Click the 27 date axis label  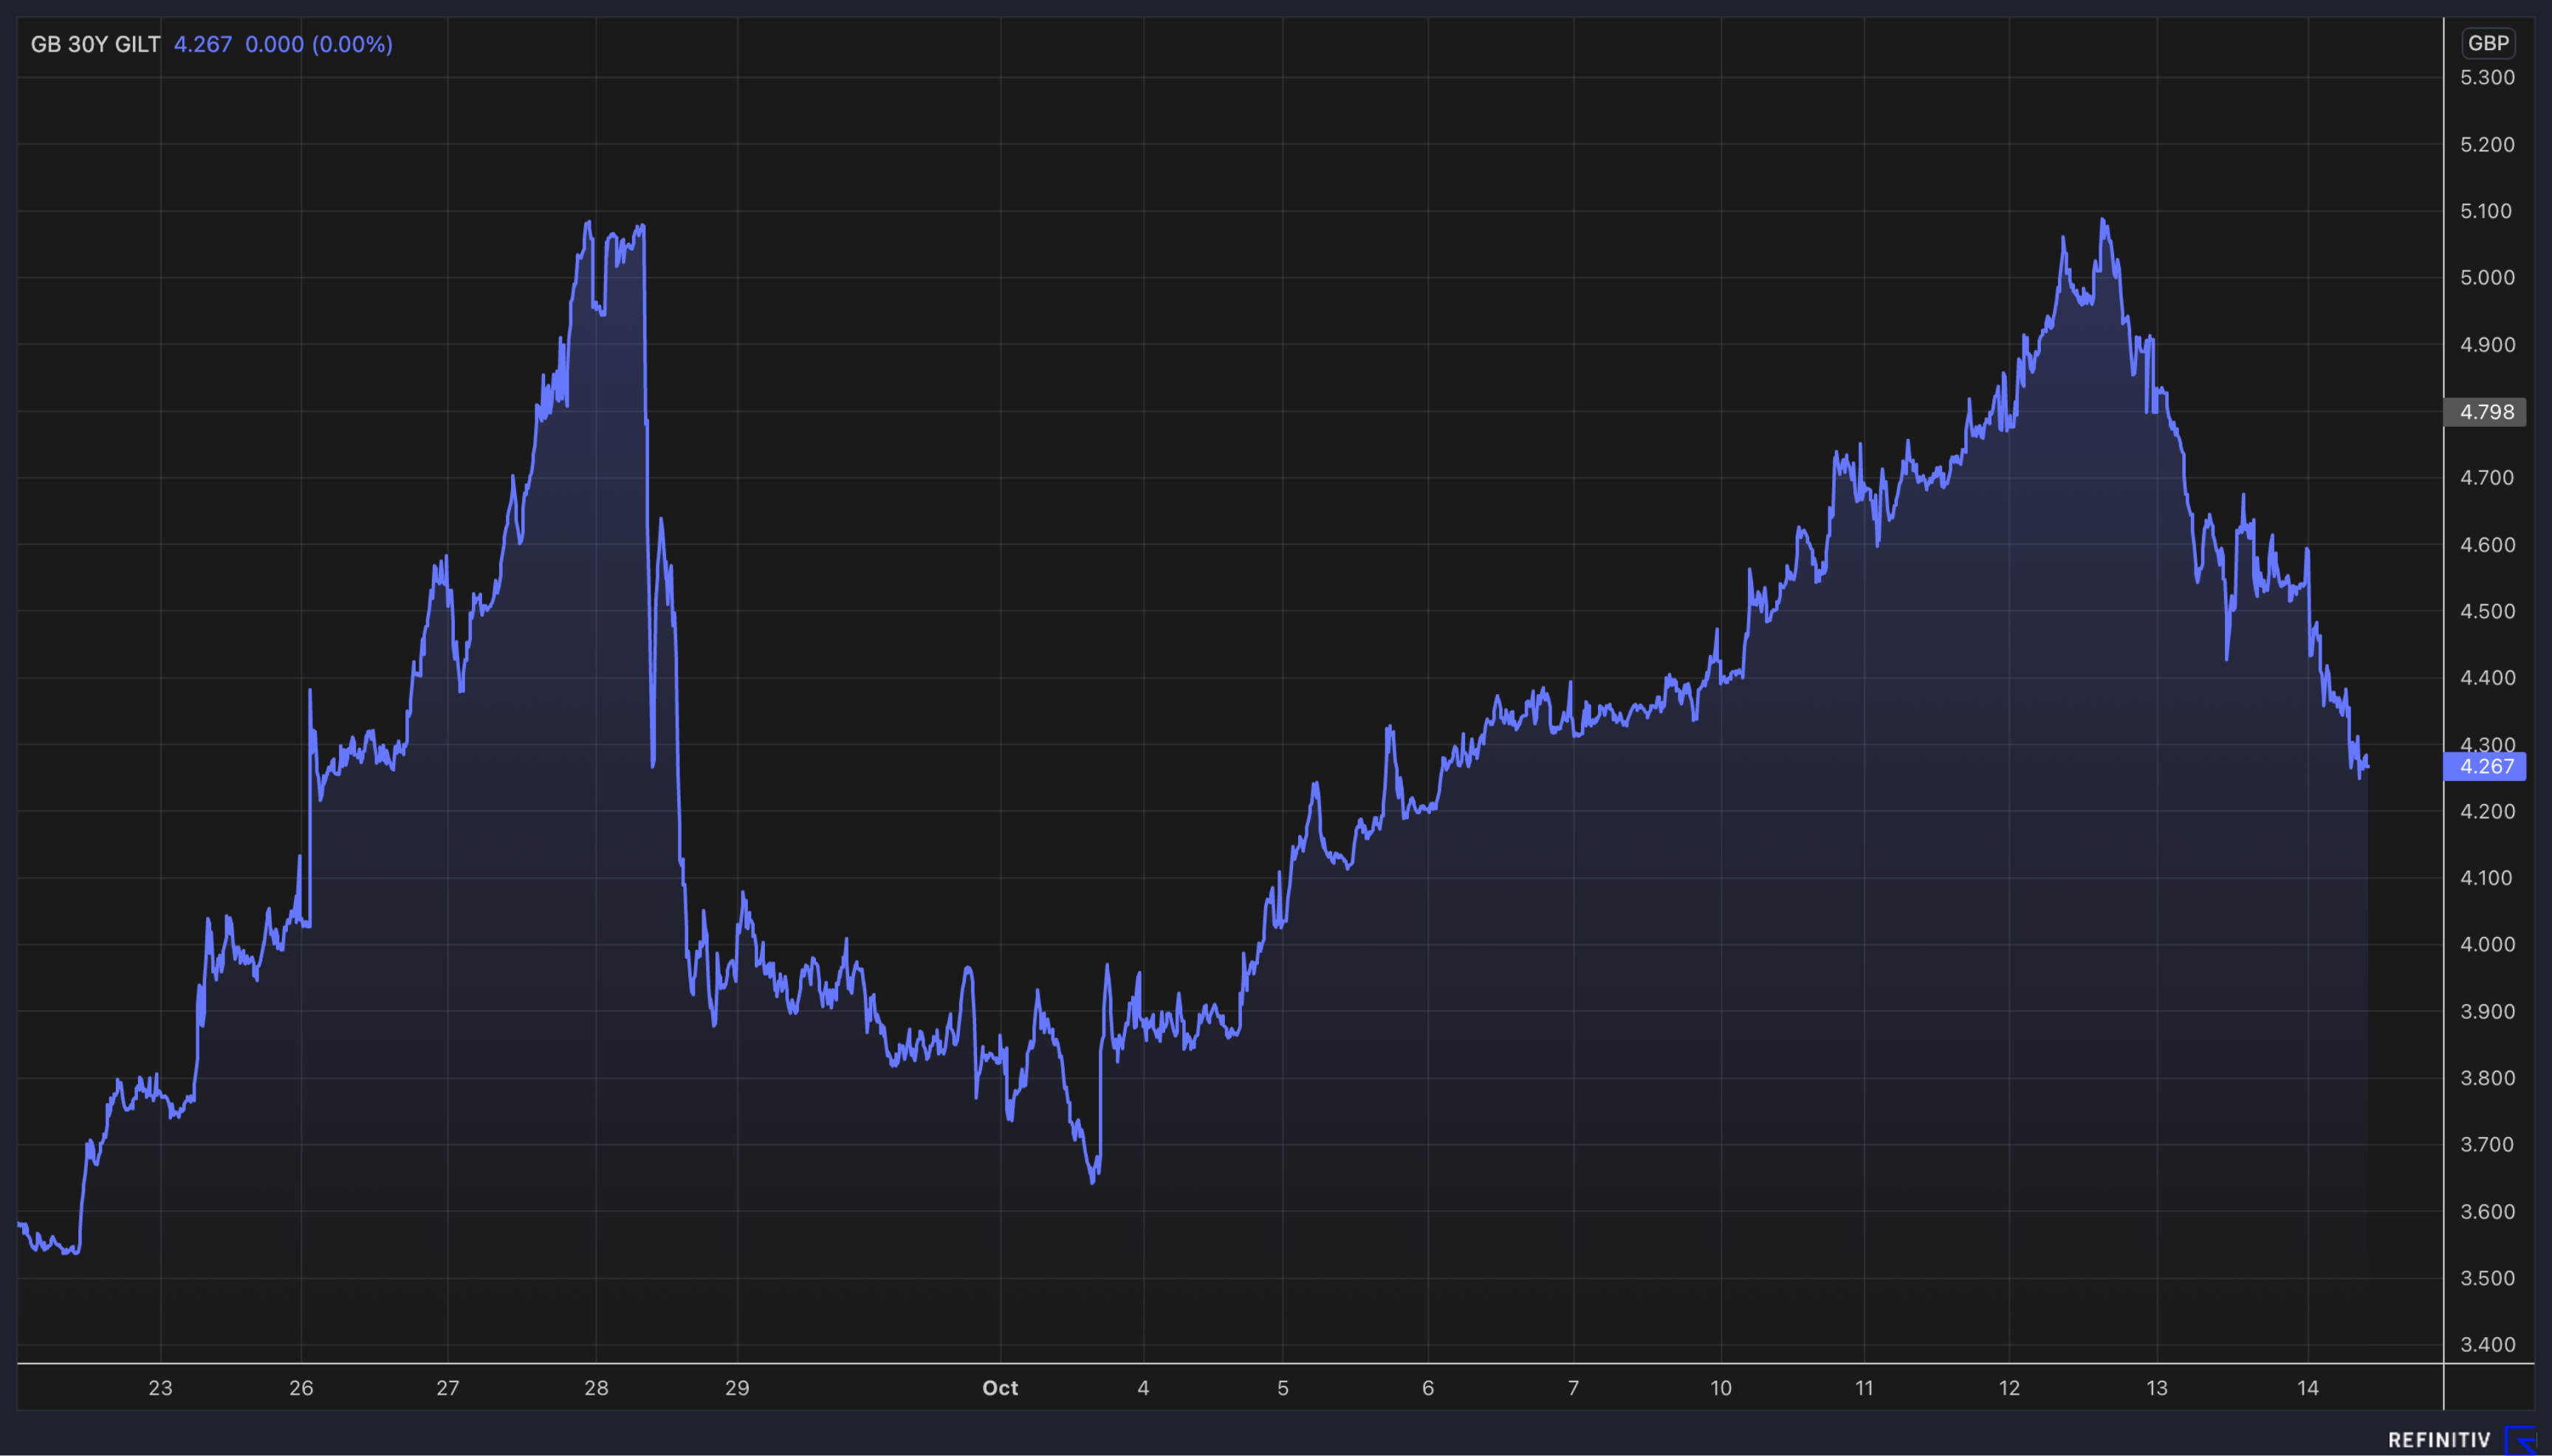(x=448, y=1388)
